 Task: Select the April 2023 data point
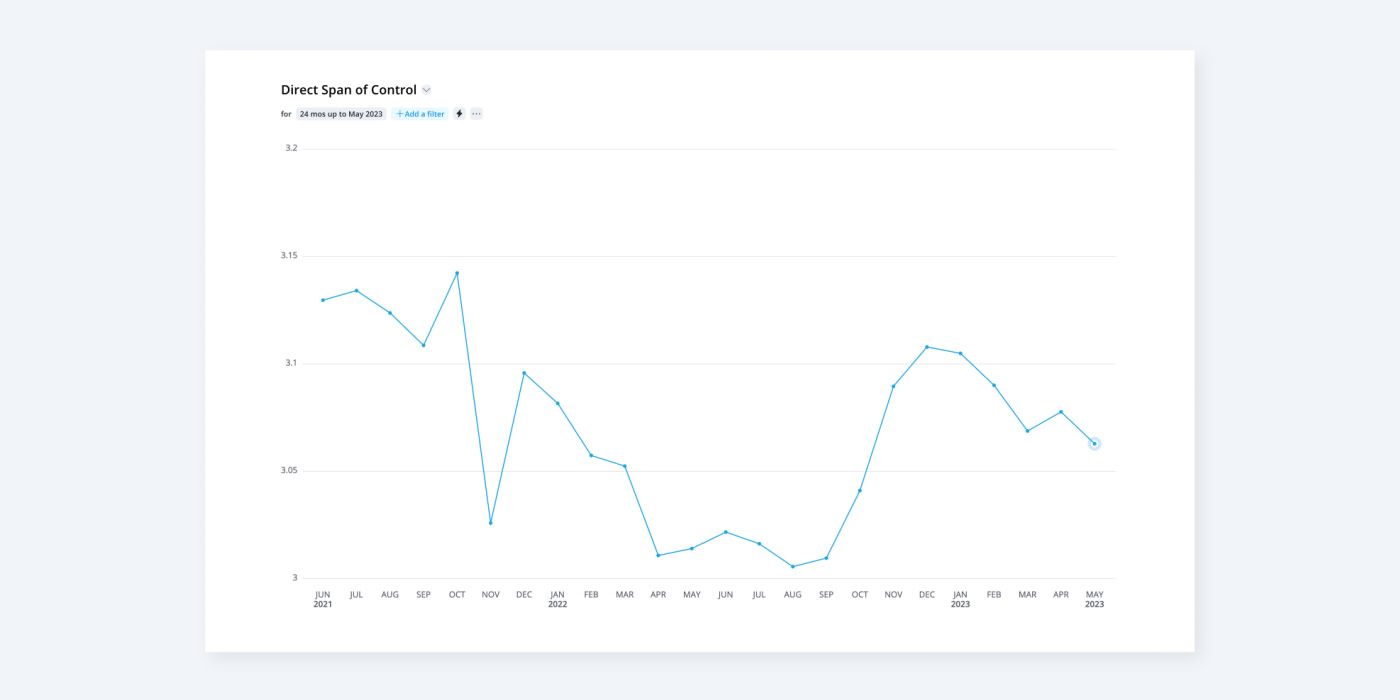click(x=1061, y=412)
